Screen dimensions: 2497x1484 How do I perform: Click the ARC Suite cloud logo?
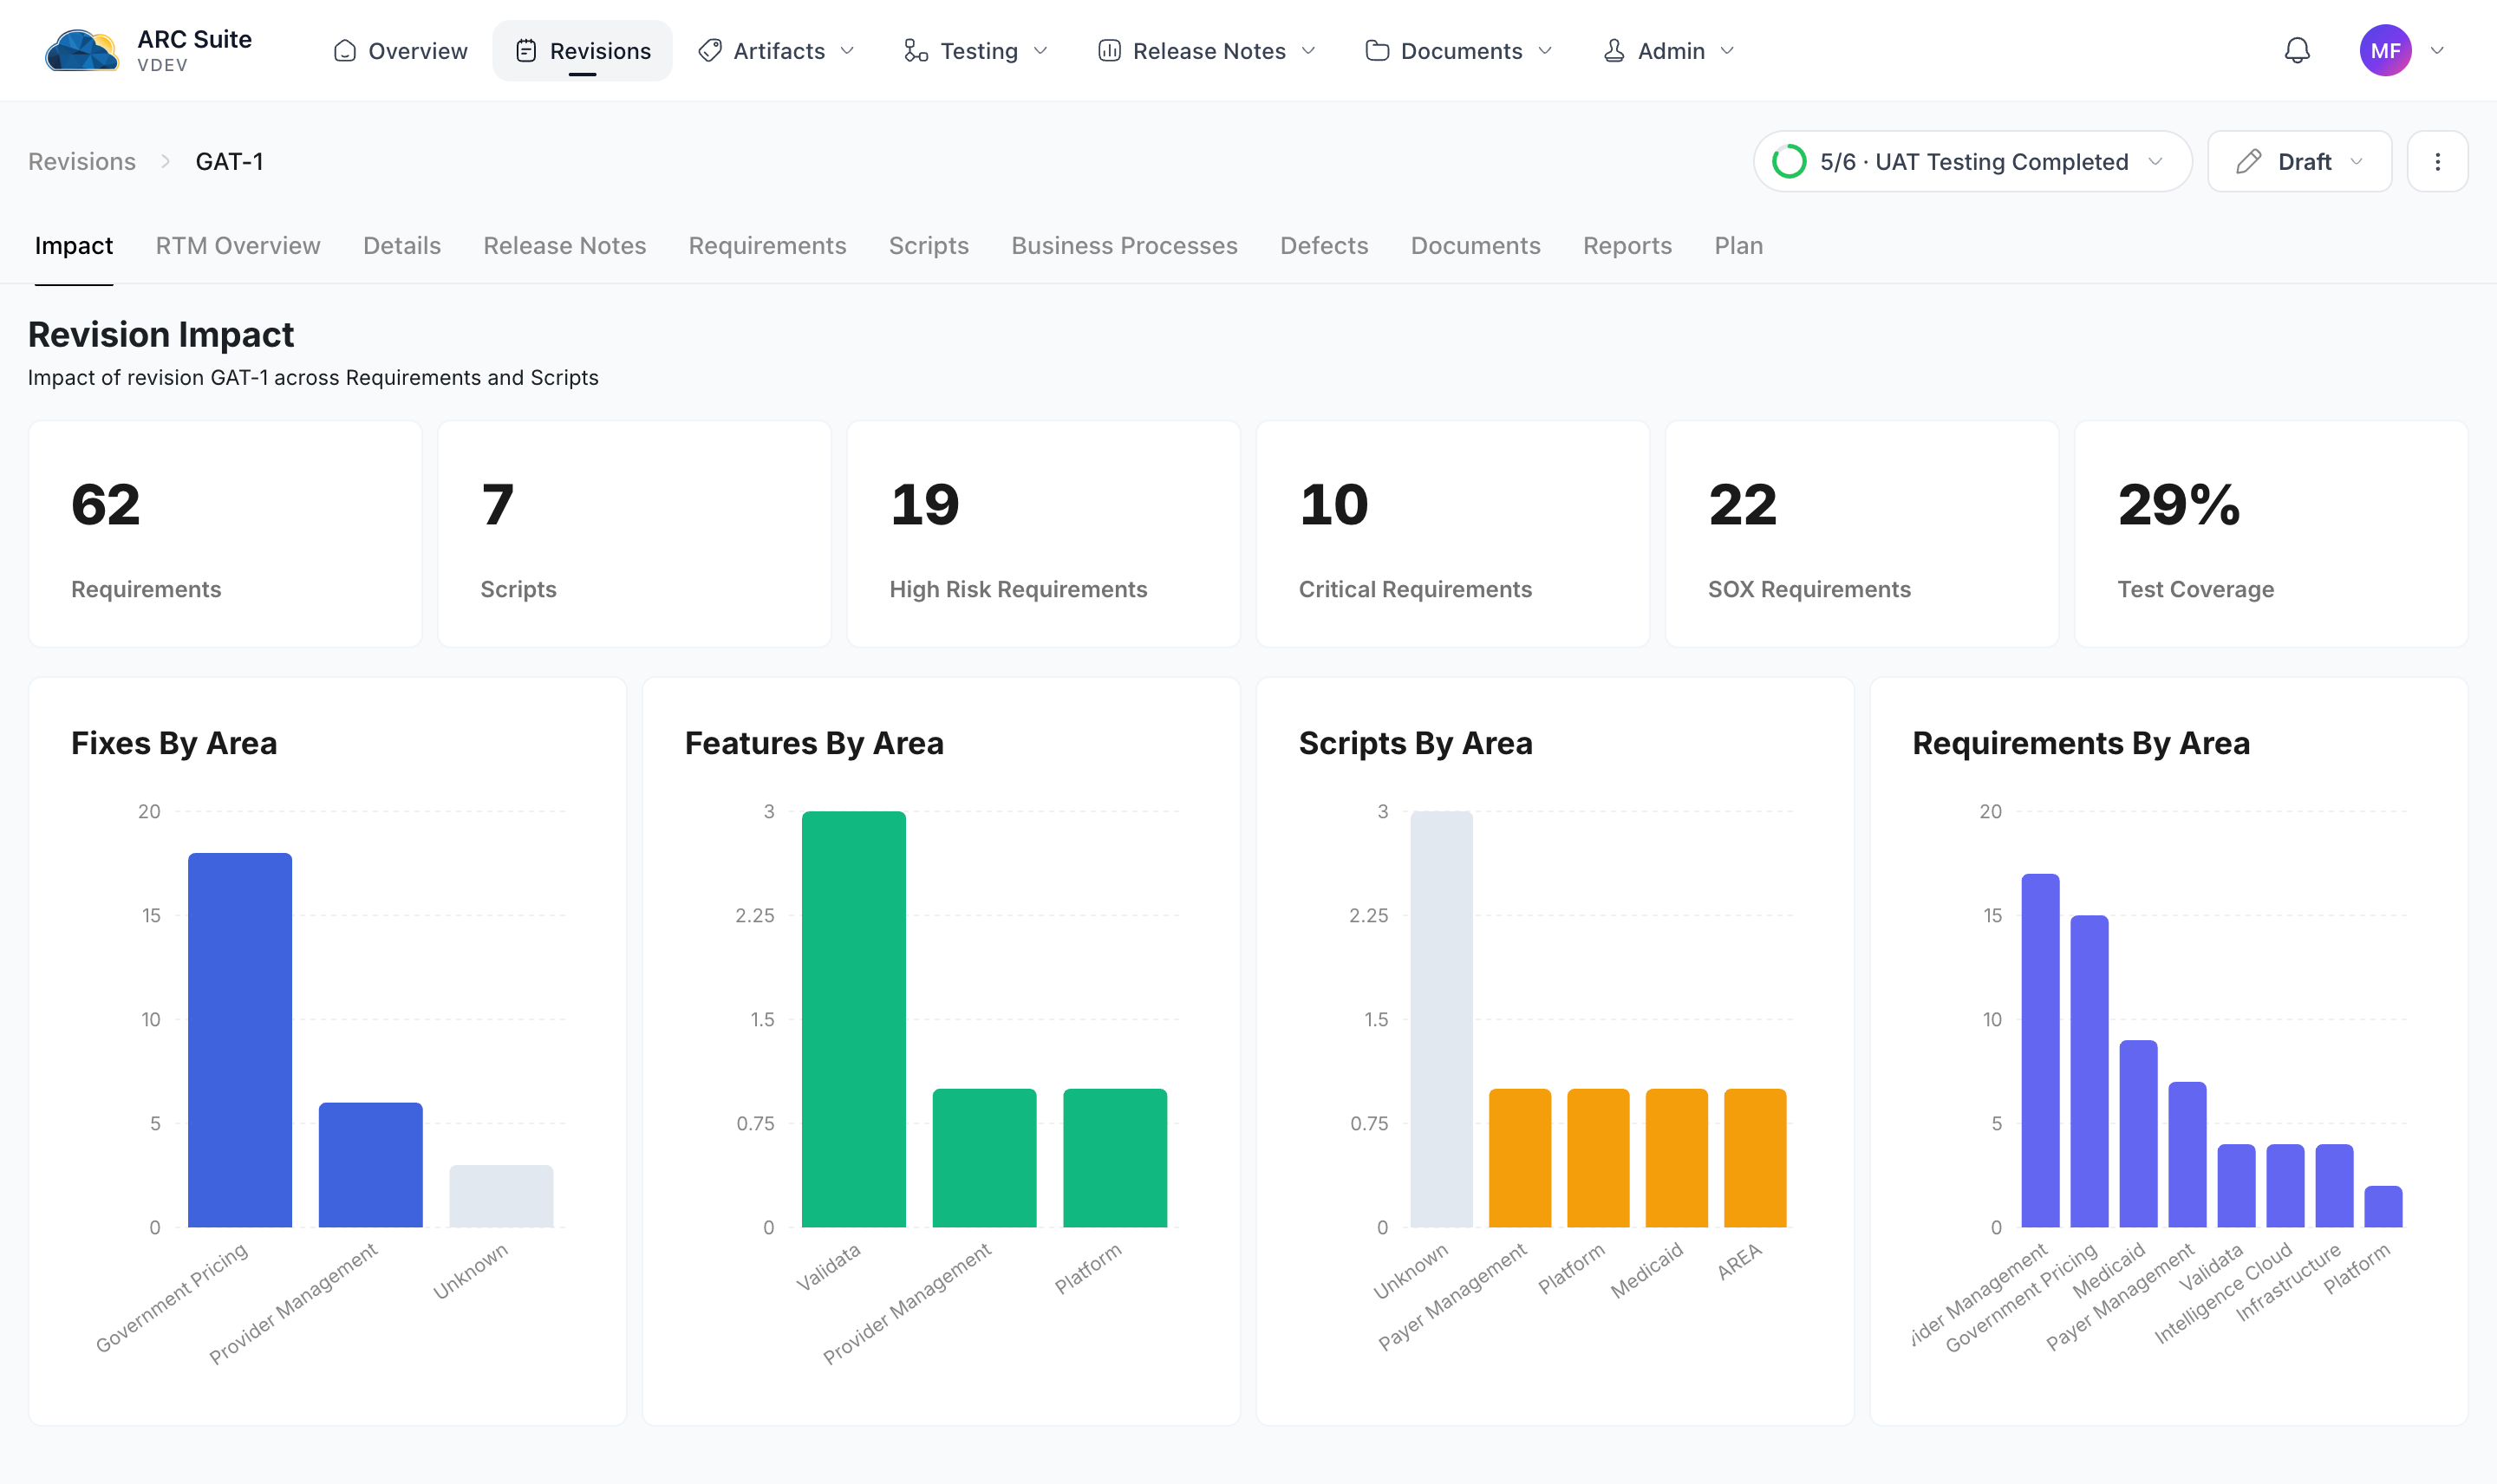(82, 50)
